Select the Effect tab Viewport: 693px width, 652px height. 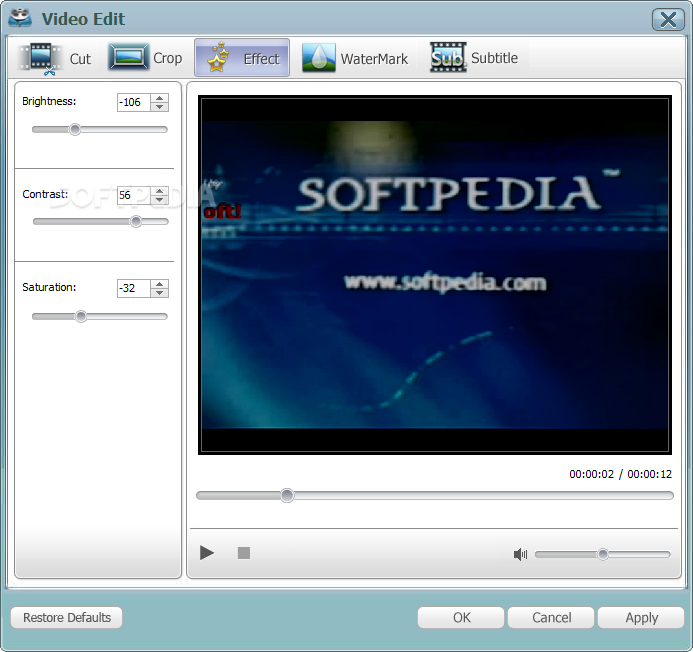click(x=242, y=58)
